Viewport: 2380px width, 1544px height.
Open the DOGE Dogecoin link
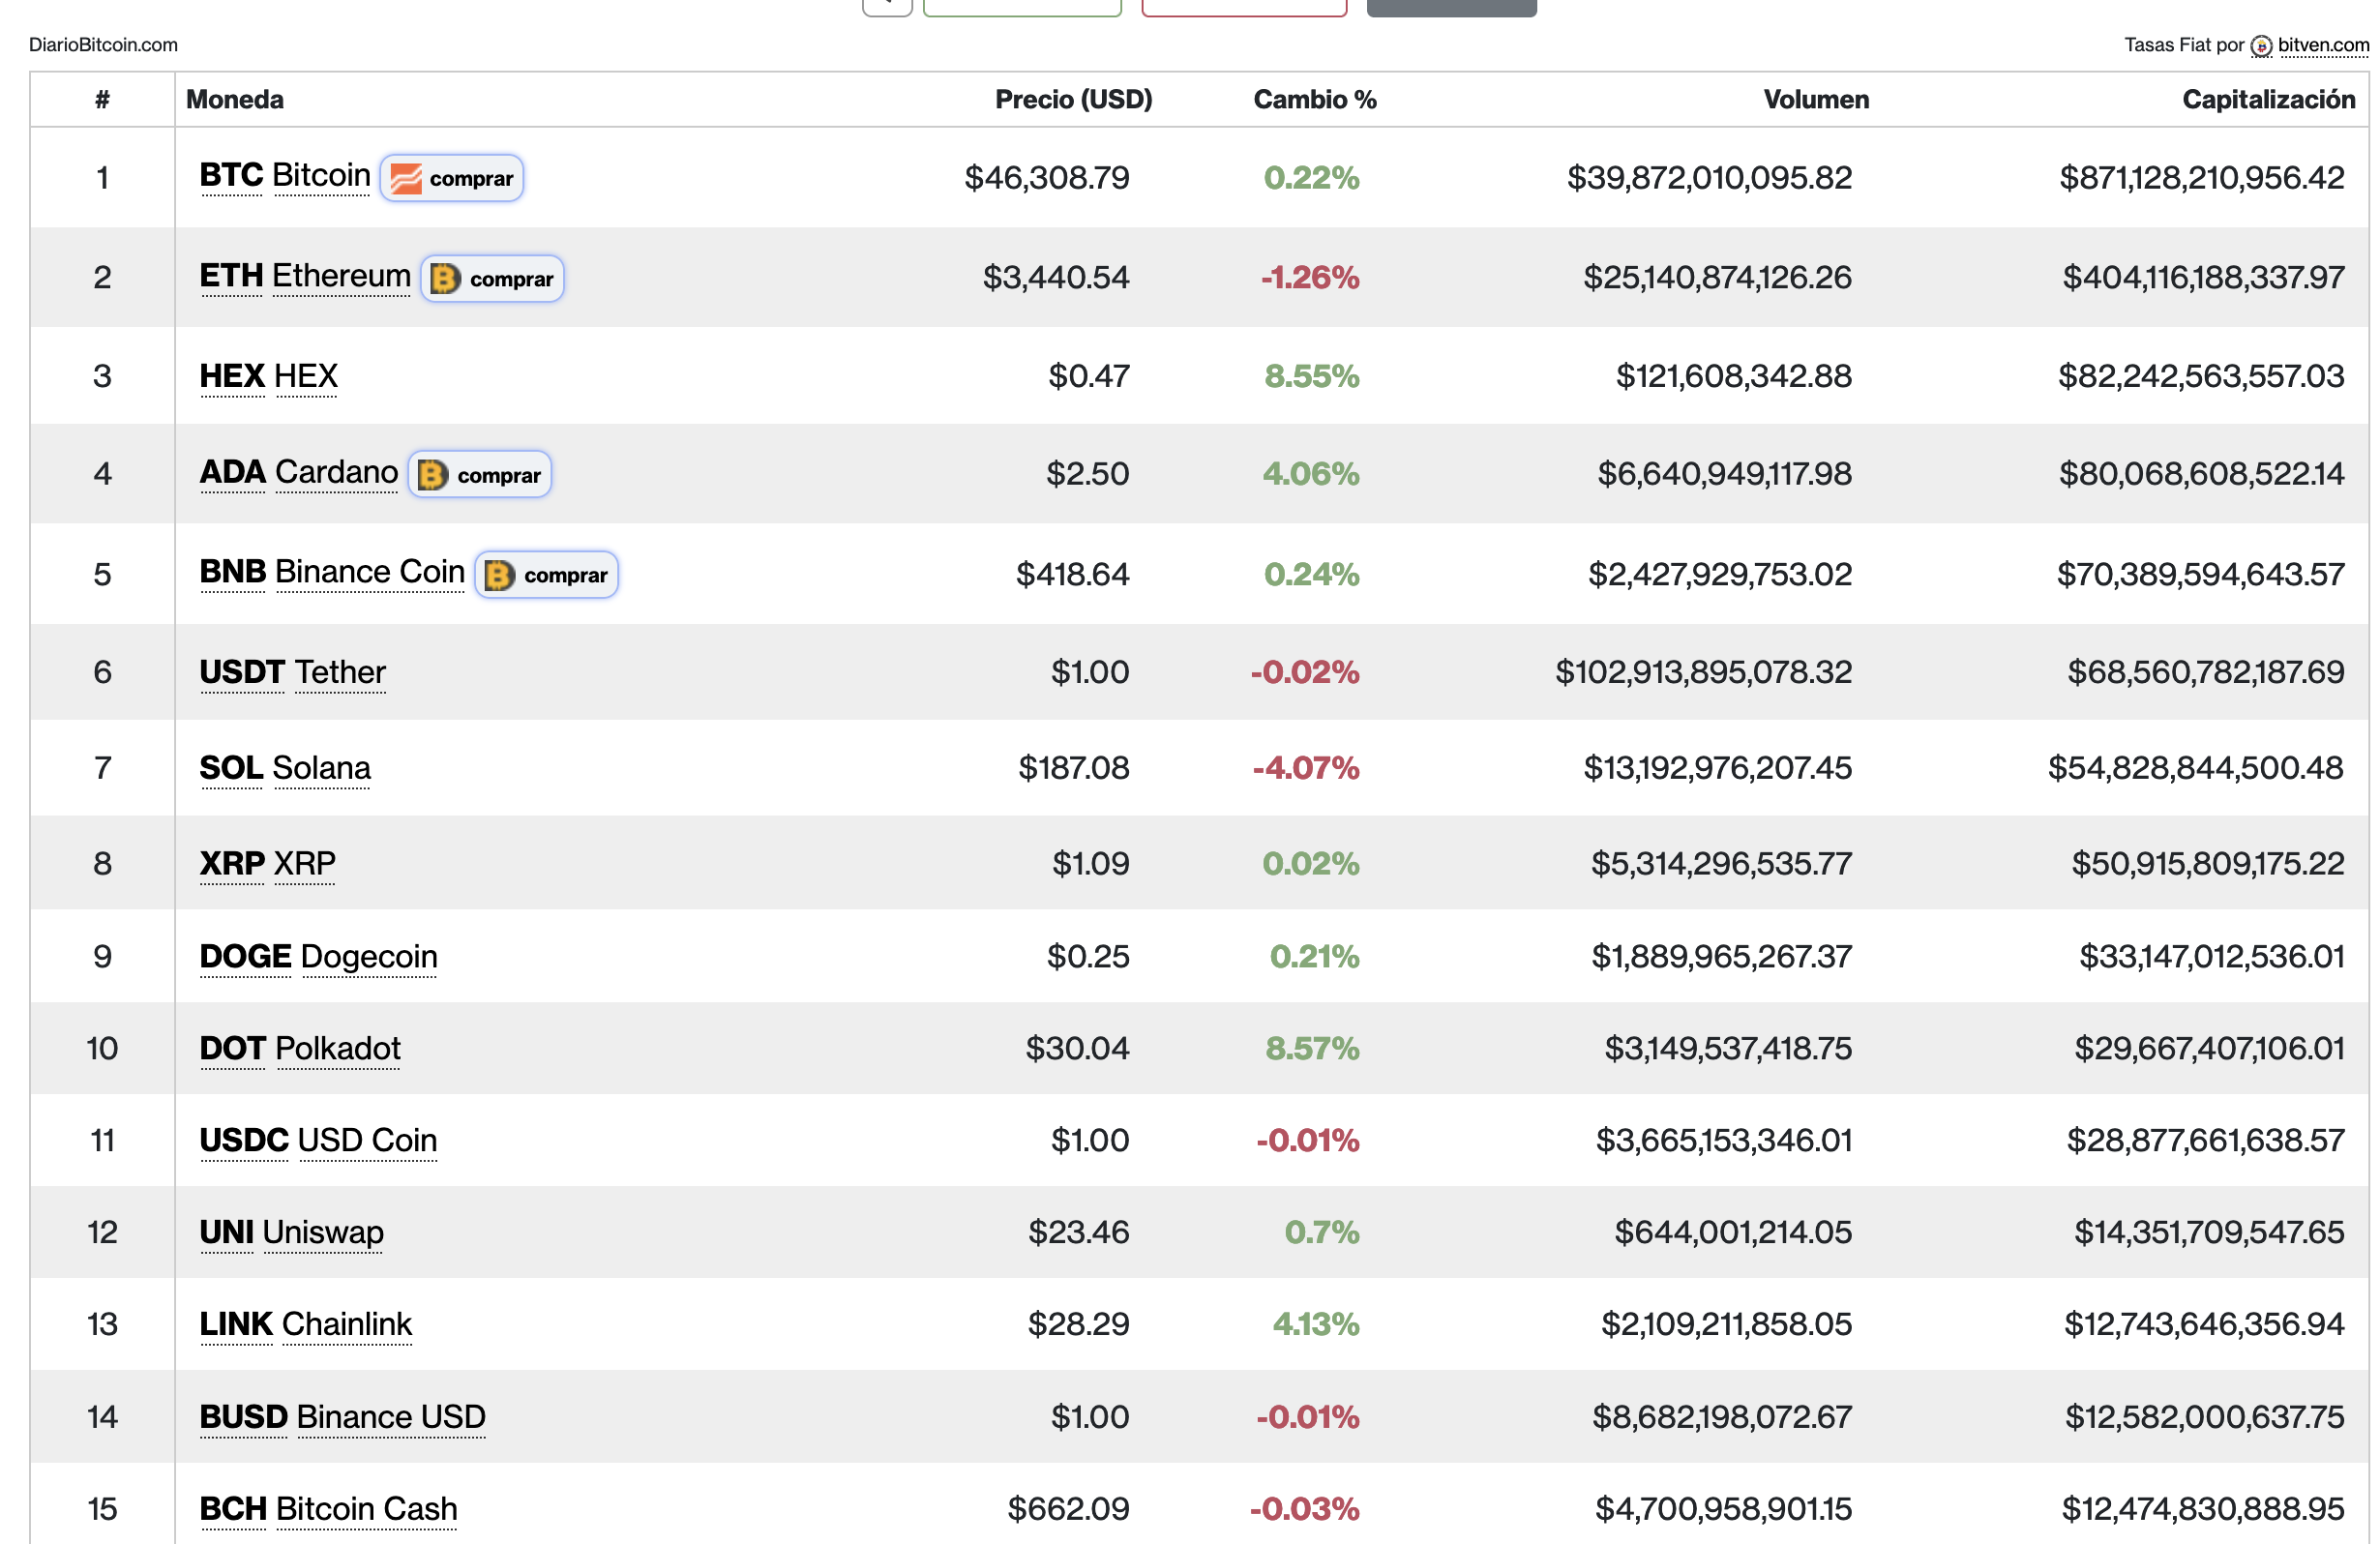pyautogui.click(x=319, y=957)
